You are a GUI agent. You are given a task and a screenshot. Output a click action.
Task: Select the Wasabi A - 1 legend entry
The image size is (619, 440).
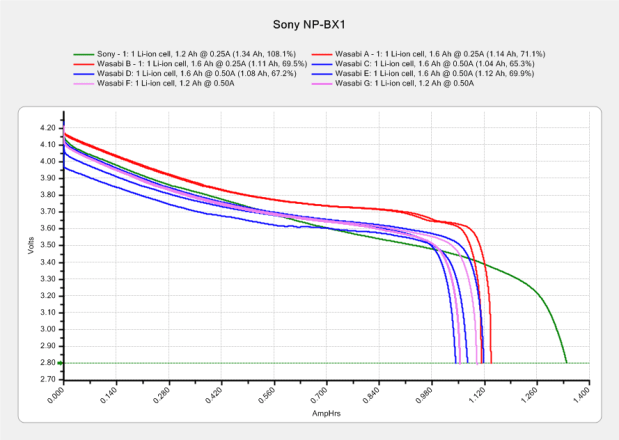click(x=428, y=54)
